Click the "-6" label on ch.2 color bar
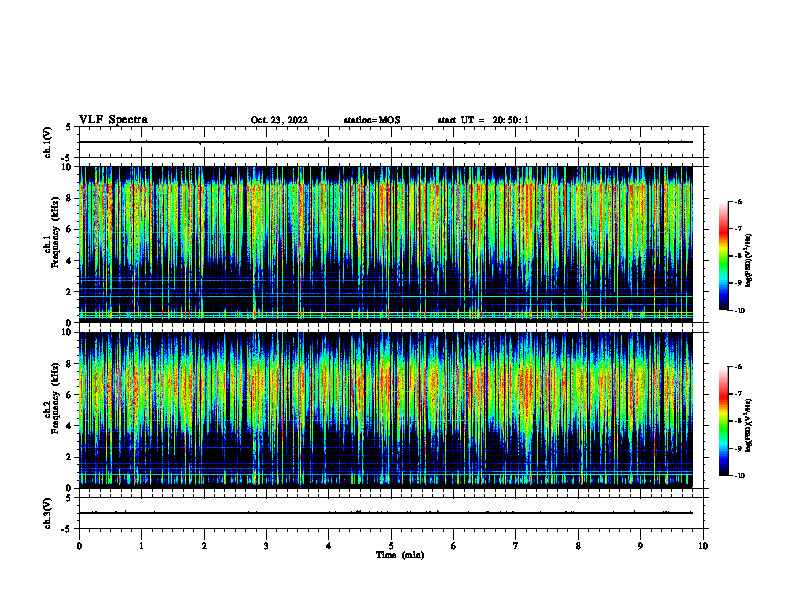Viewport: 792px width, 612px height. pos(738,367)
